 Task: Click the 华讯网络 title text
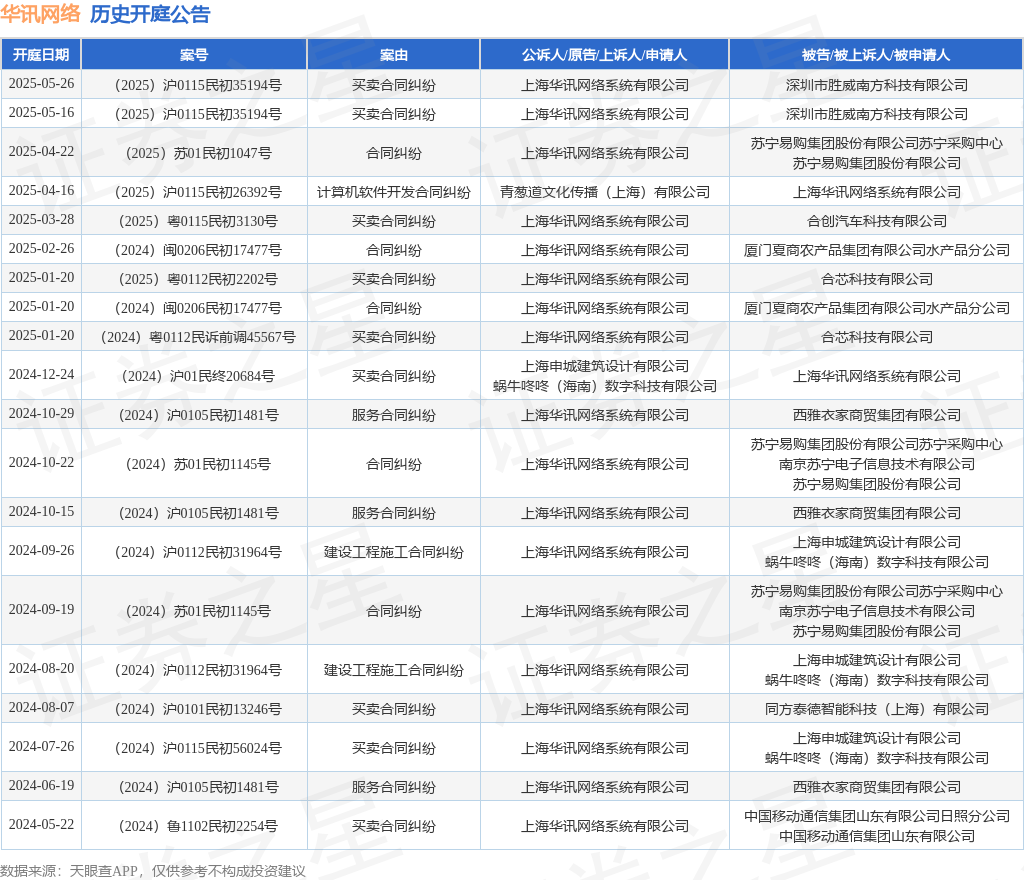40,14
